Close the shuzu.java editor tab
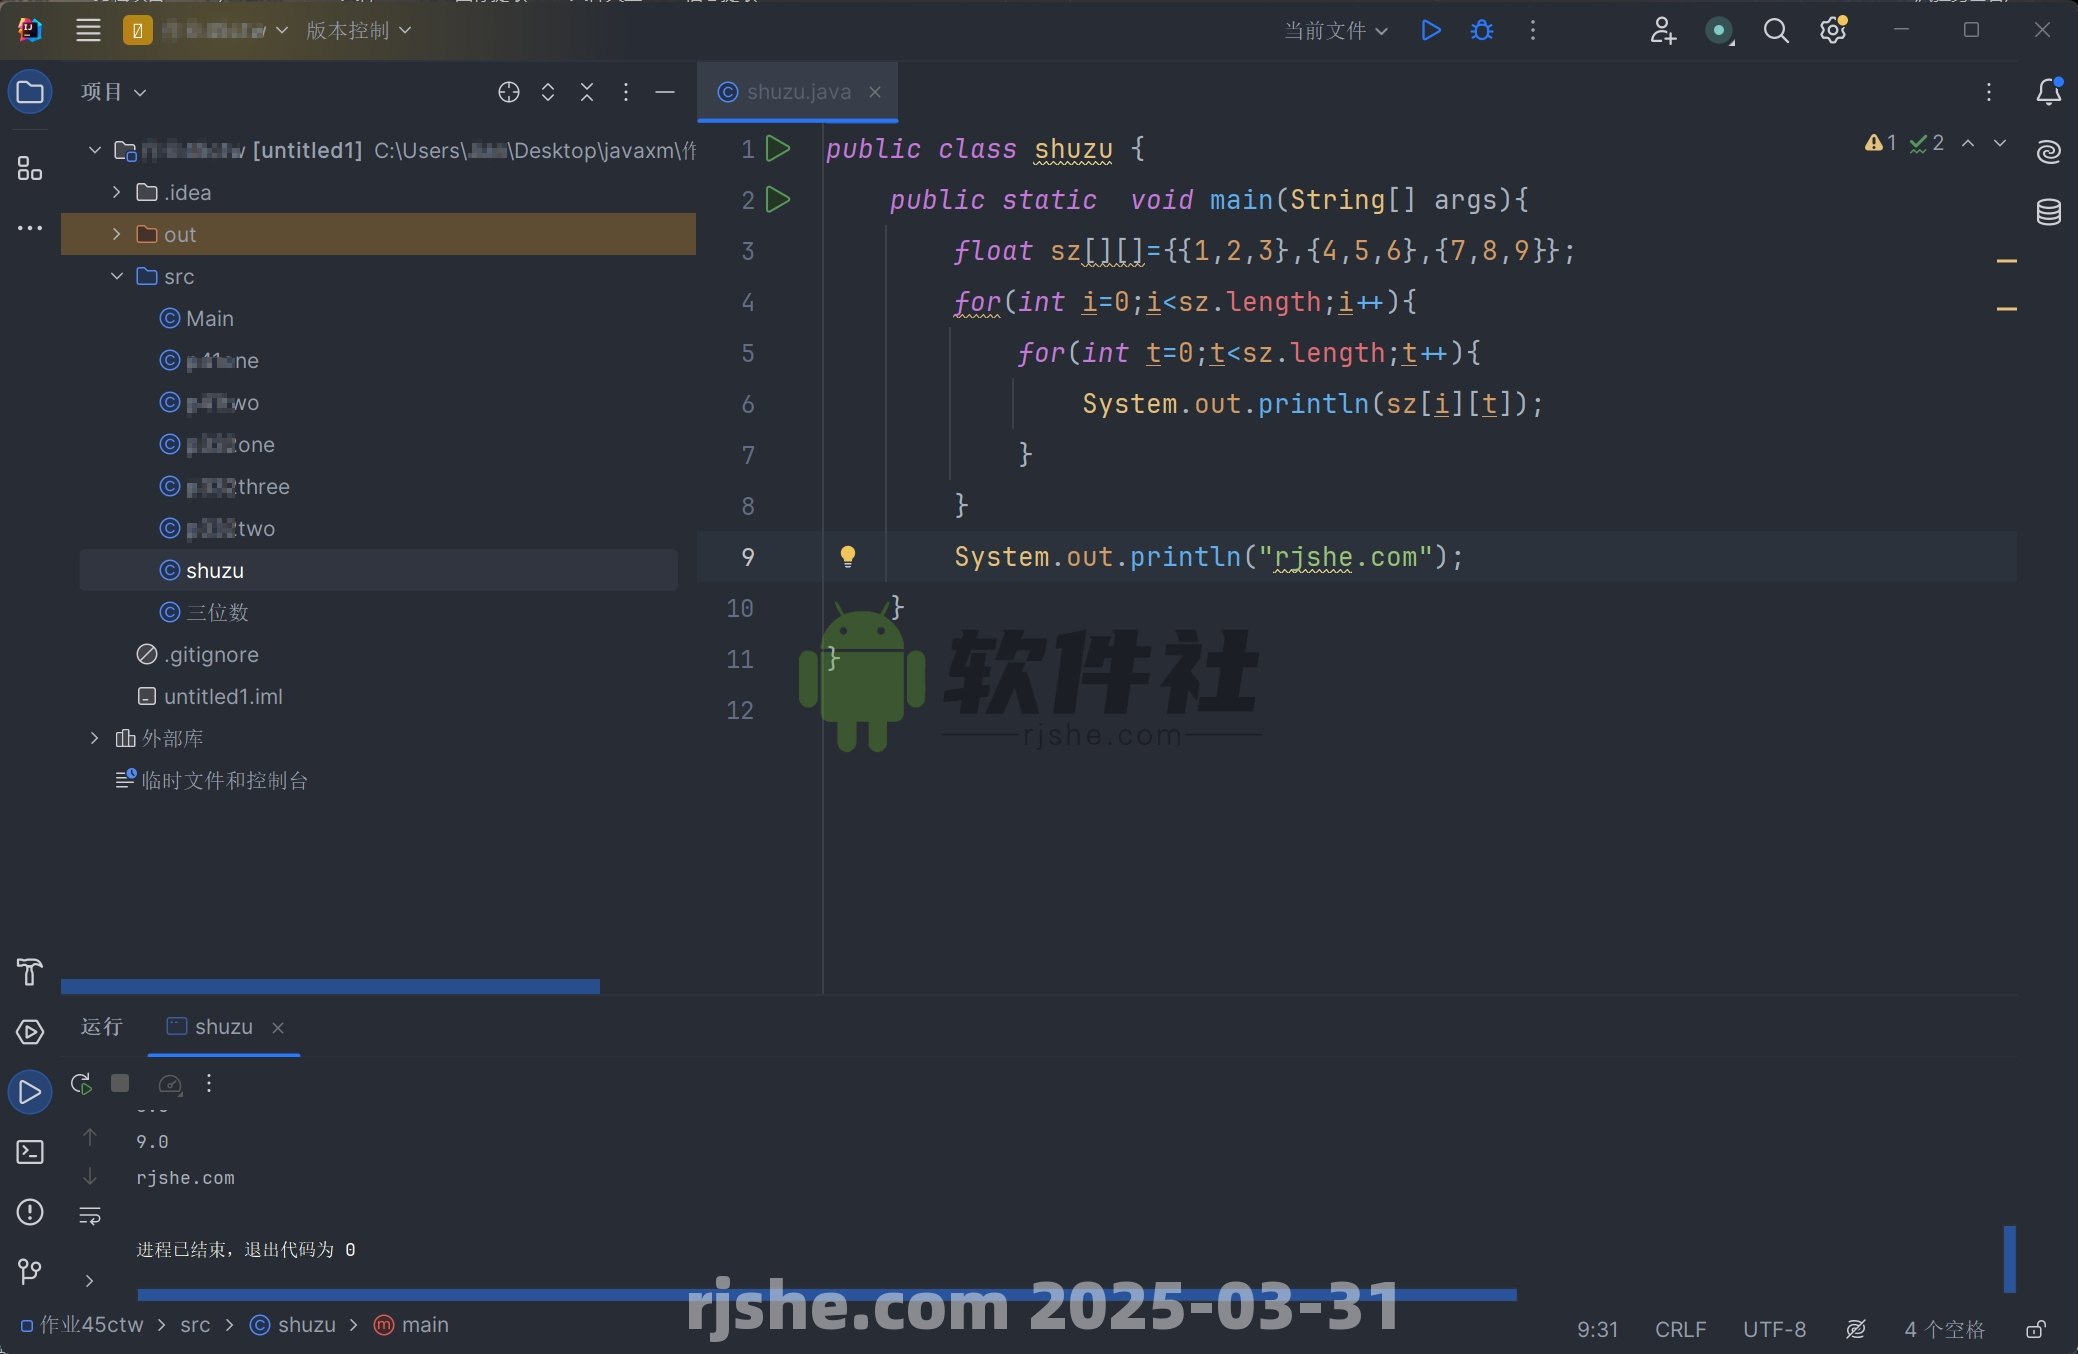 click(x=875, y=92)
